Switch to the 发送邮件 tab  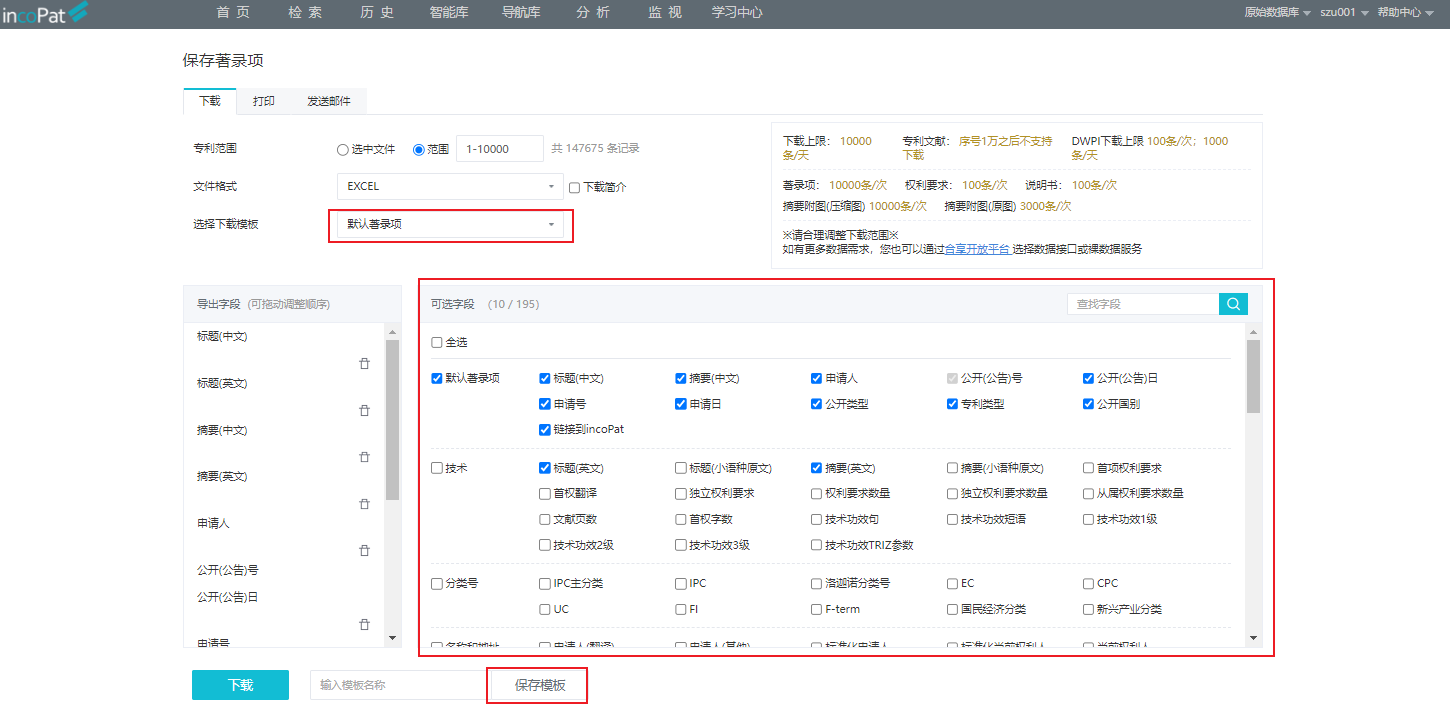(x=329, y=101)
